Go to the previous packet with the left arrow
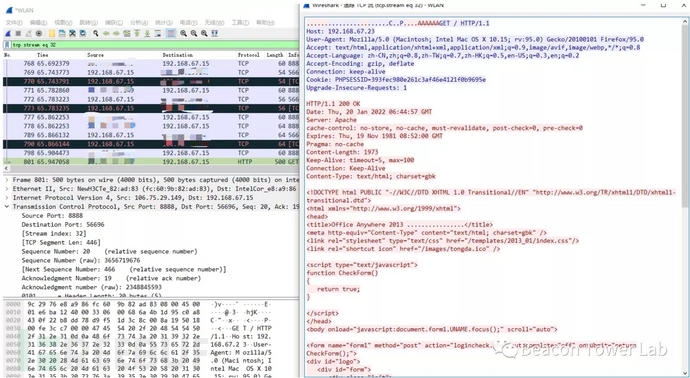Screen dimensions: 690x378 [x=106, y=33]
